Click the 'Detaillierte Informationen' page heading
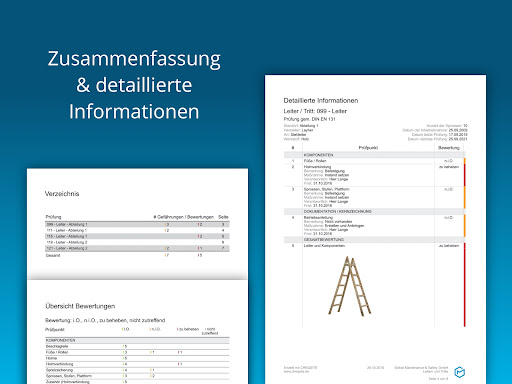The height and width of the screenshot is (384, 512). pyautogui.click(x=321, y=100)
